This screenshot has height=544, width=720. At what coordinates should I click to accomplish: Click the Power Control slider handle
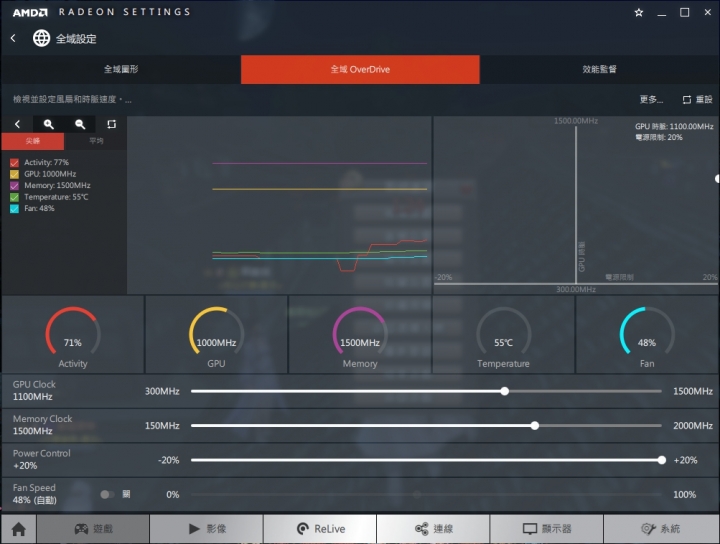(662, 460)
